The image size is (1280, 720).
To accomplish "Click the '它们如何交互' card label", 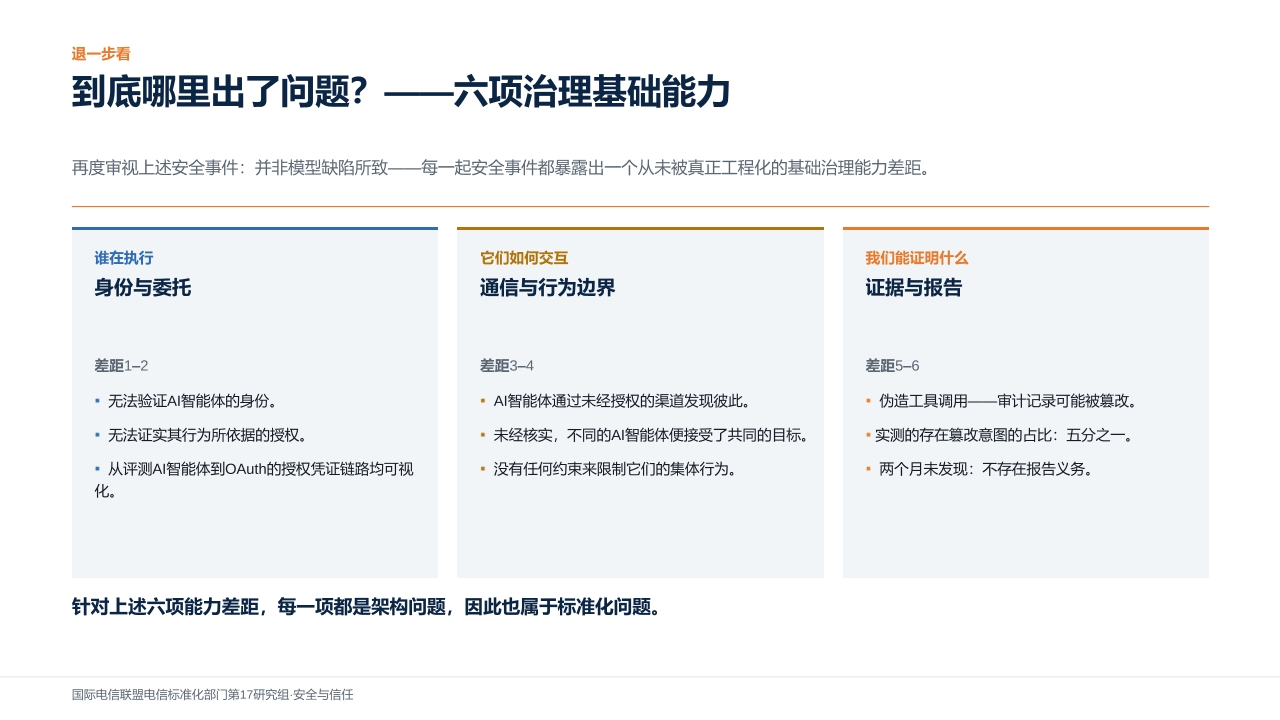I will tap(524, 258).
